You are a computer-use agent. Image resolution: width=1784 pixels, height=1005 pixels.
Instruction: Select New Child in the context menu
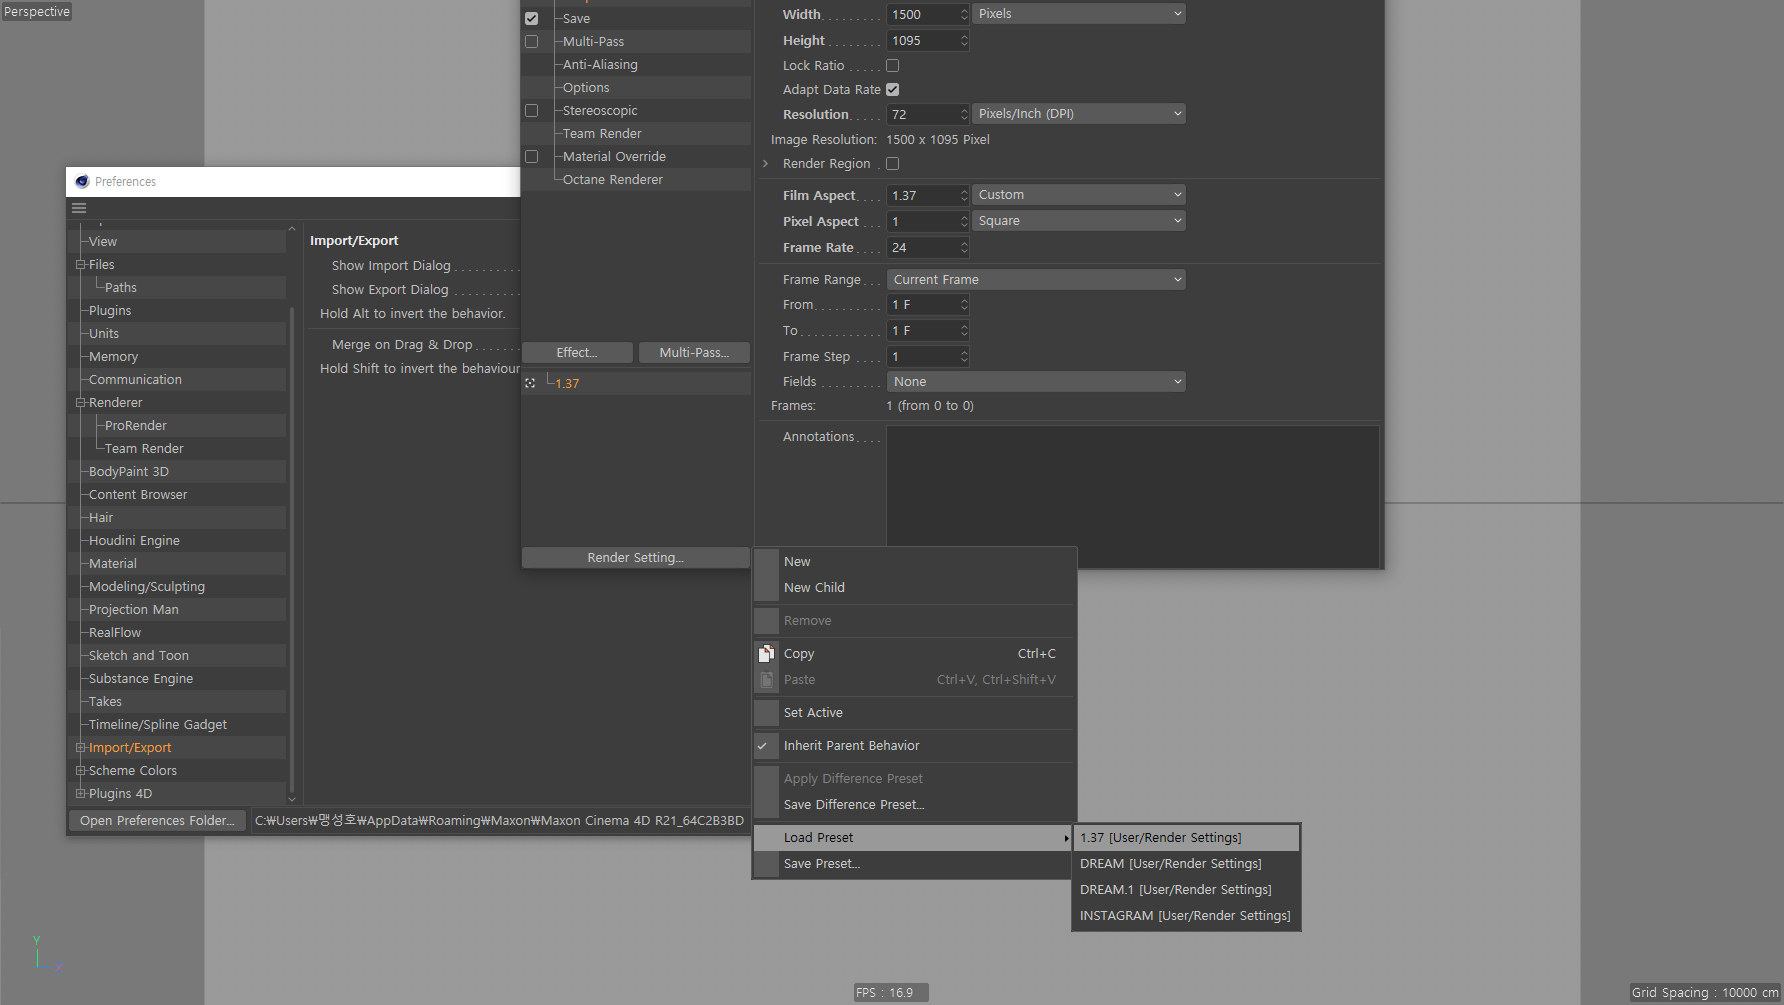(914, 587)
